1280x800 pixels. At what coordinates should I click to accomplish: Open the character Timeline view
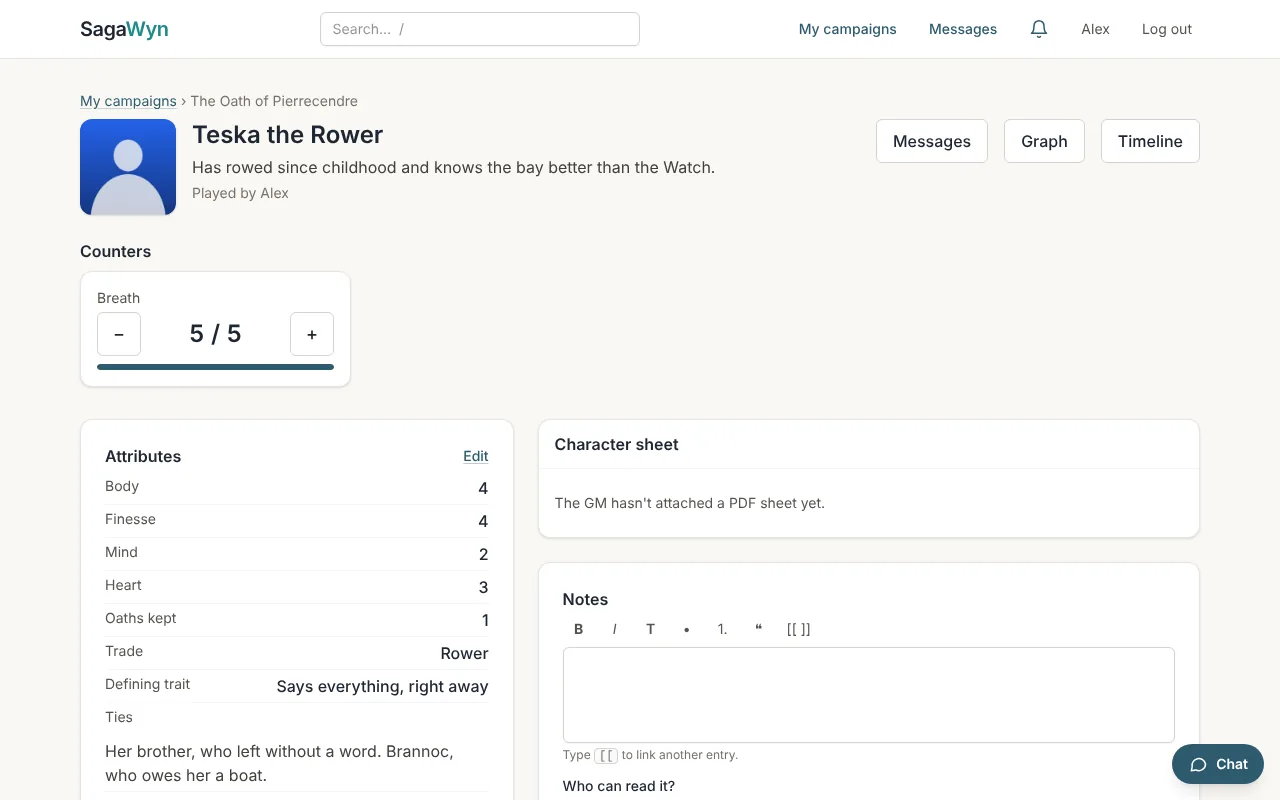coord(1150,141)
